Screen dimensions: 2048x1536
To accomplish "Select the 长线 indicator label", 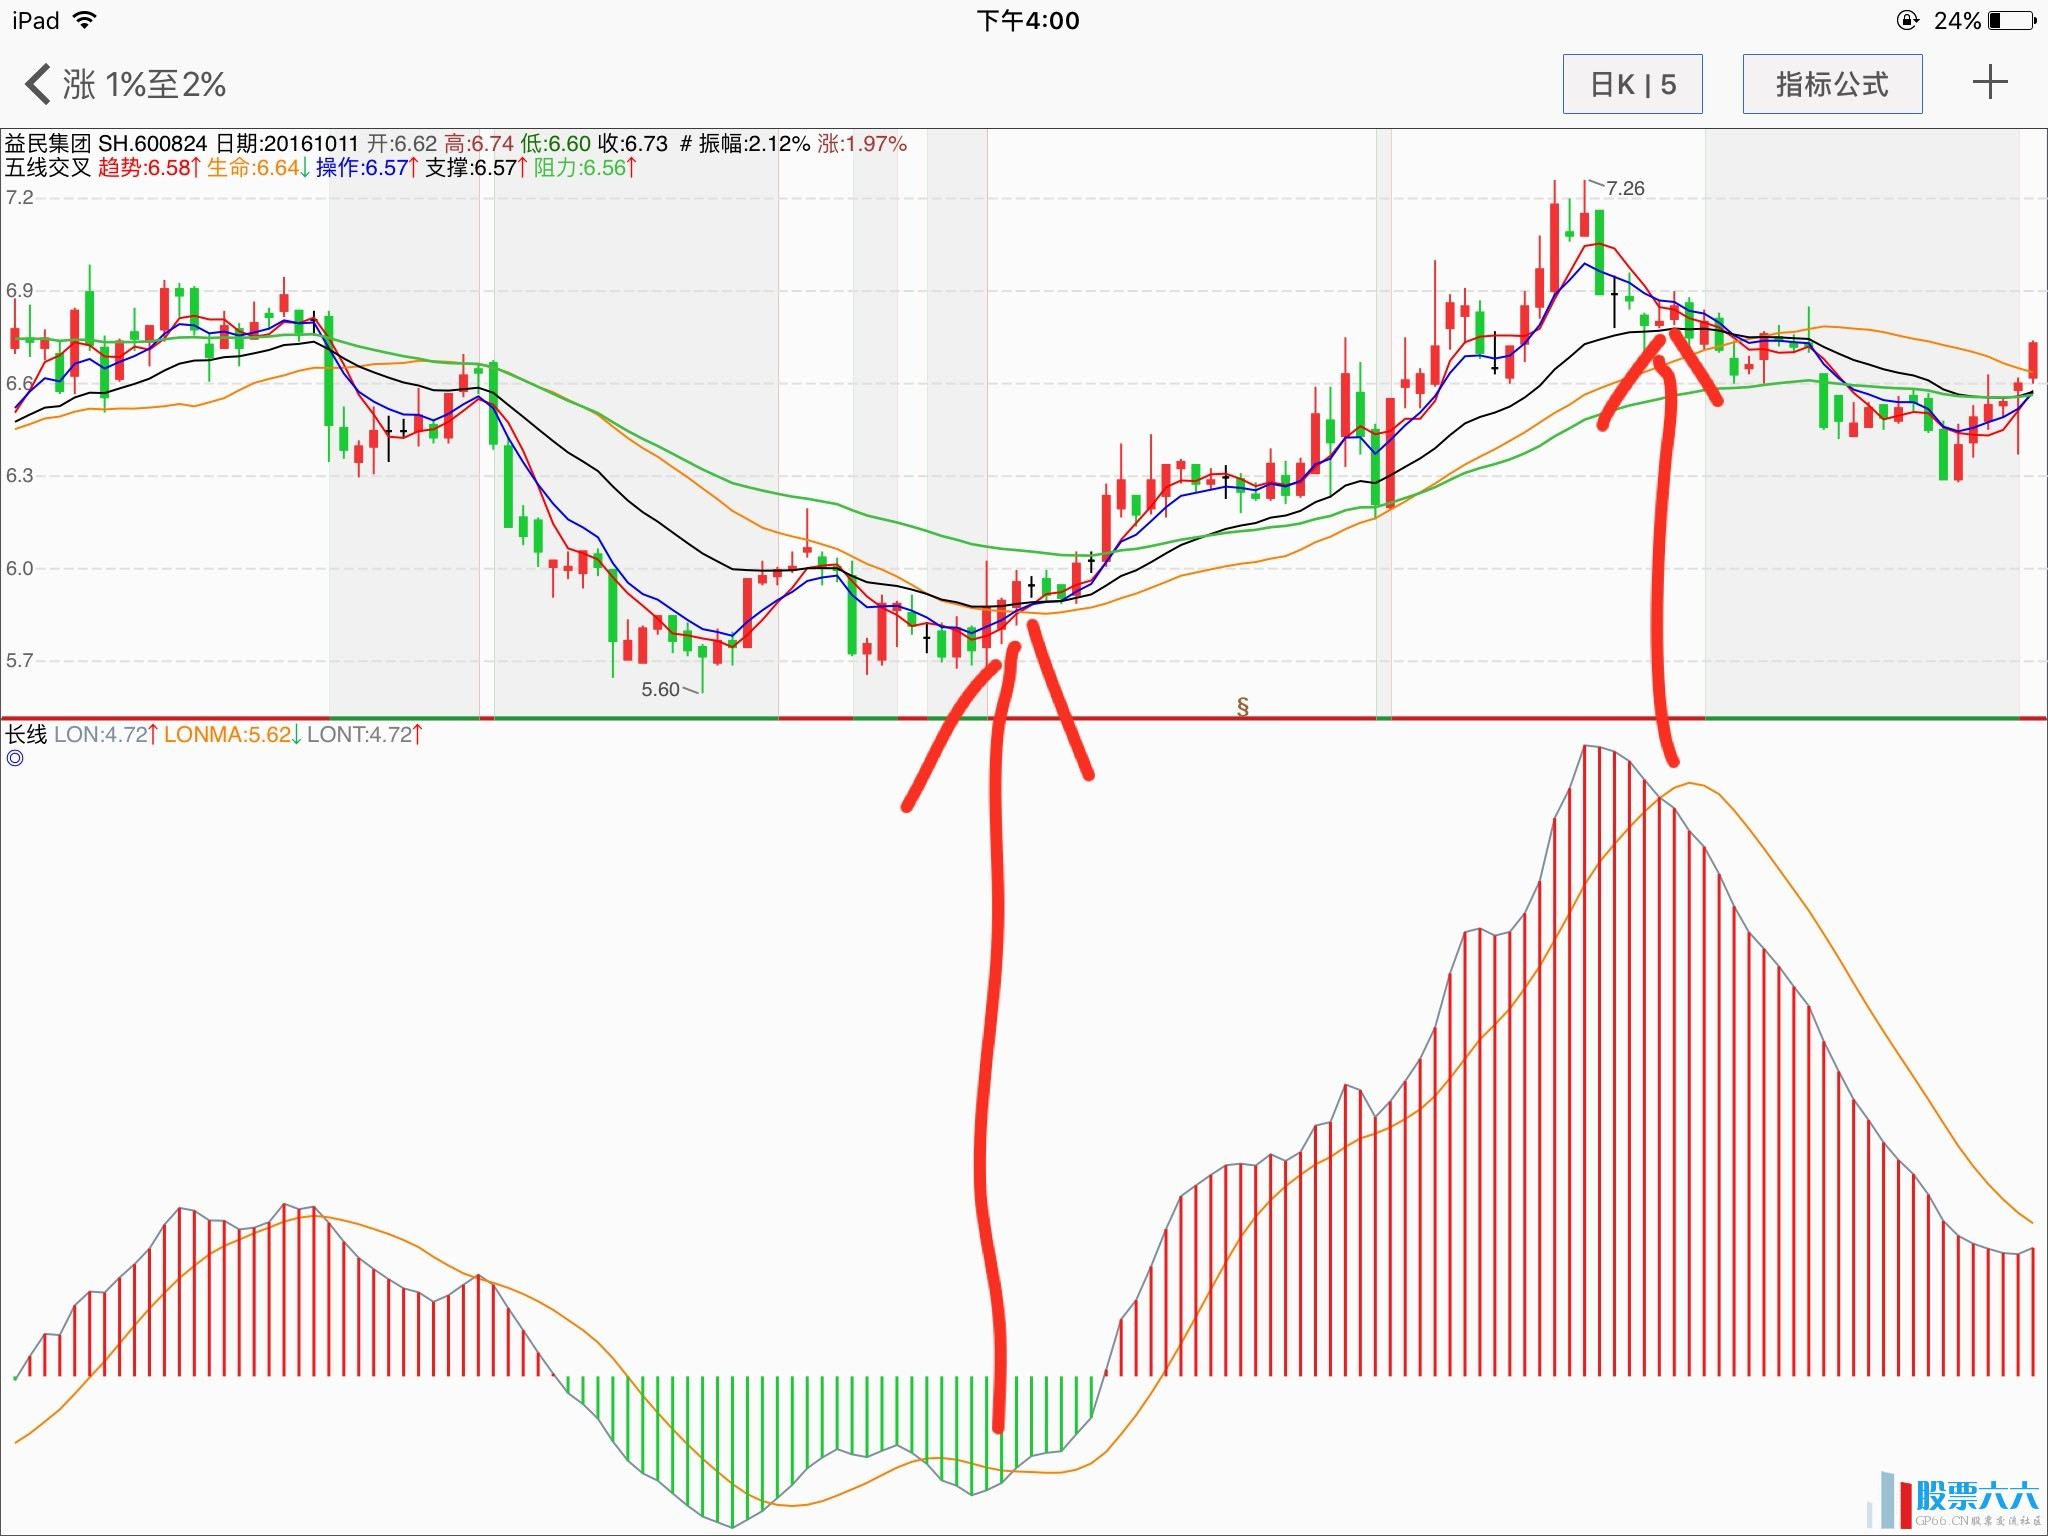I will (x=26, y=735).
